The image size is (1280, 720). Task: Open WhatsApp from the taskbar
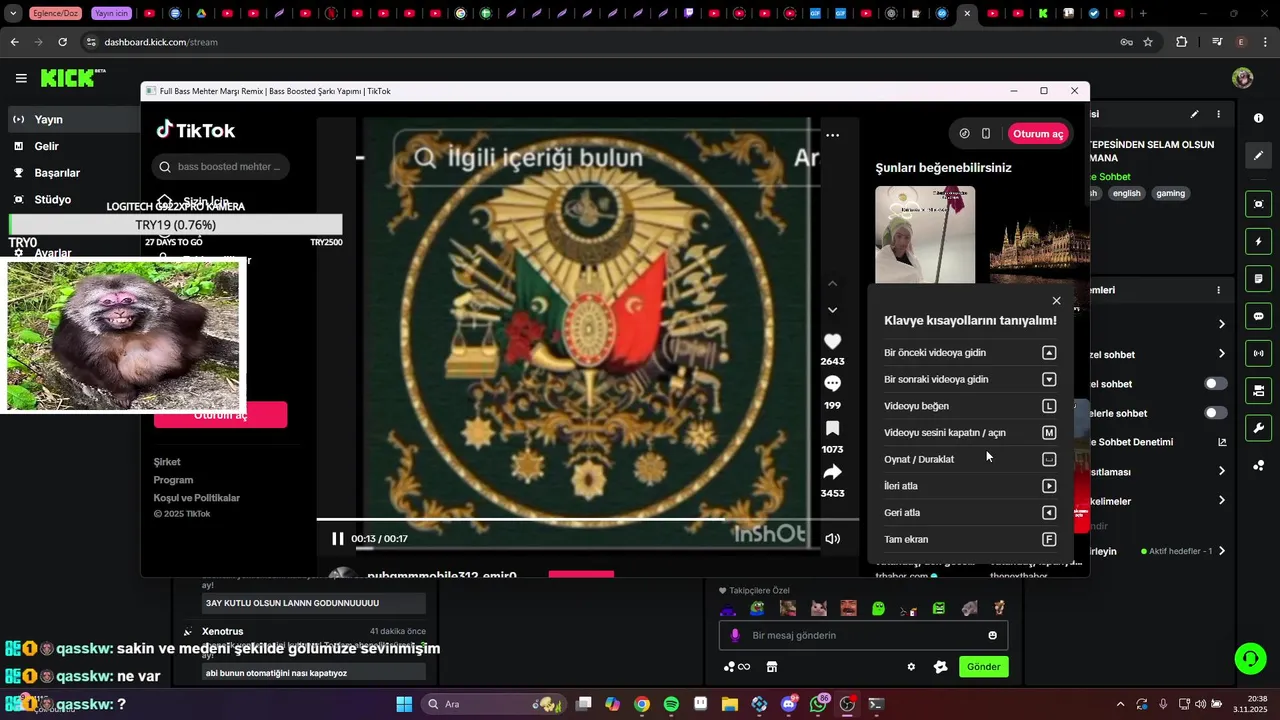pyautogui.click(x=819, y=704)
